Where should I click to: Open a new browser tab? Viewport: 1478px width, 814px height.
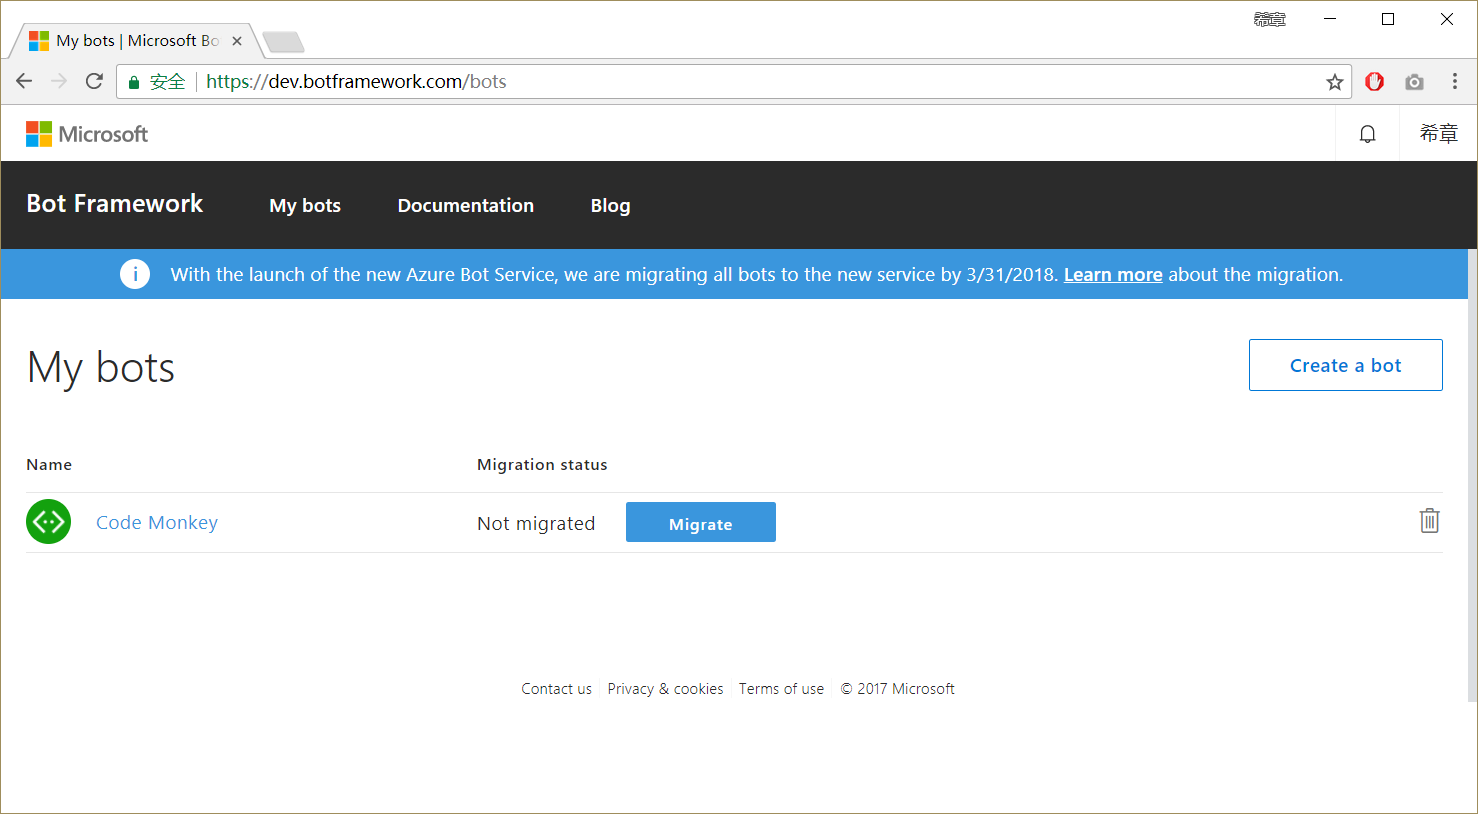coord(281,40)
